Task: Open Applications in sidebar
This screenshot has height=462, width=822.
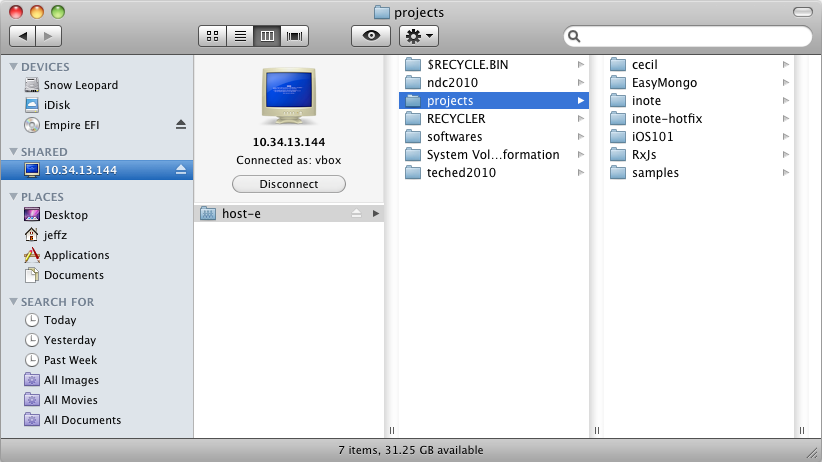Action: (x=77, y=255)
